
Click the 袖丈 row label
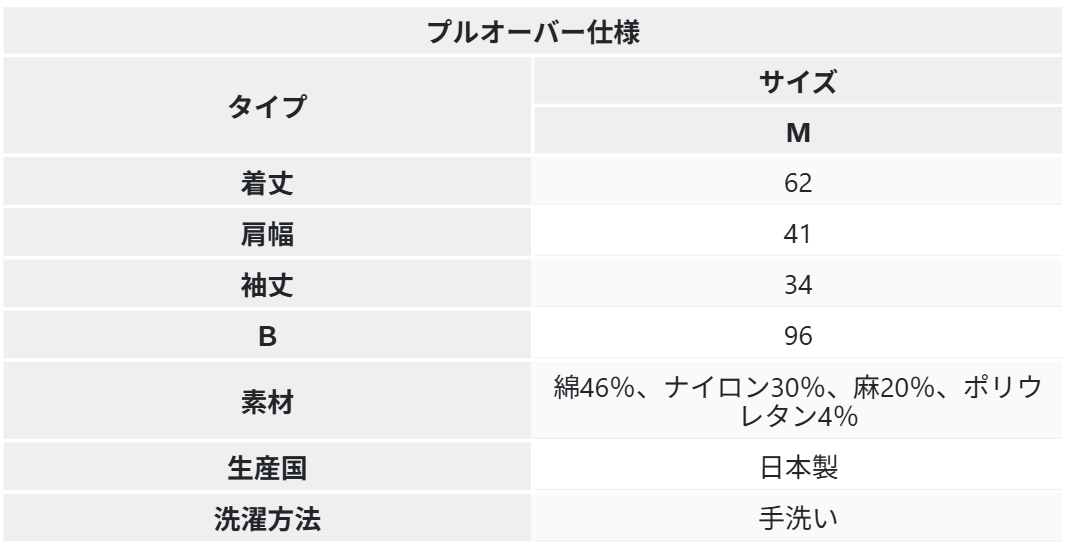[267, 283]
